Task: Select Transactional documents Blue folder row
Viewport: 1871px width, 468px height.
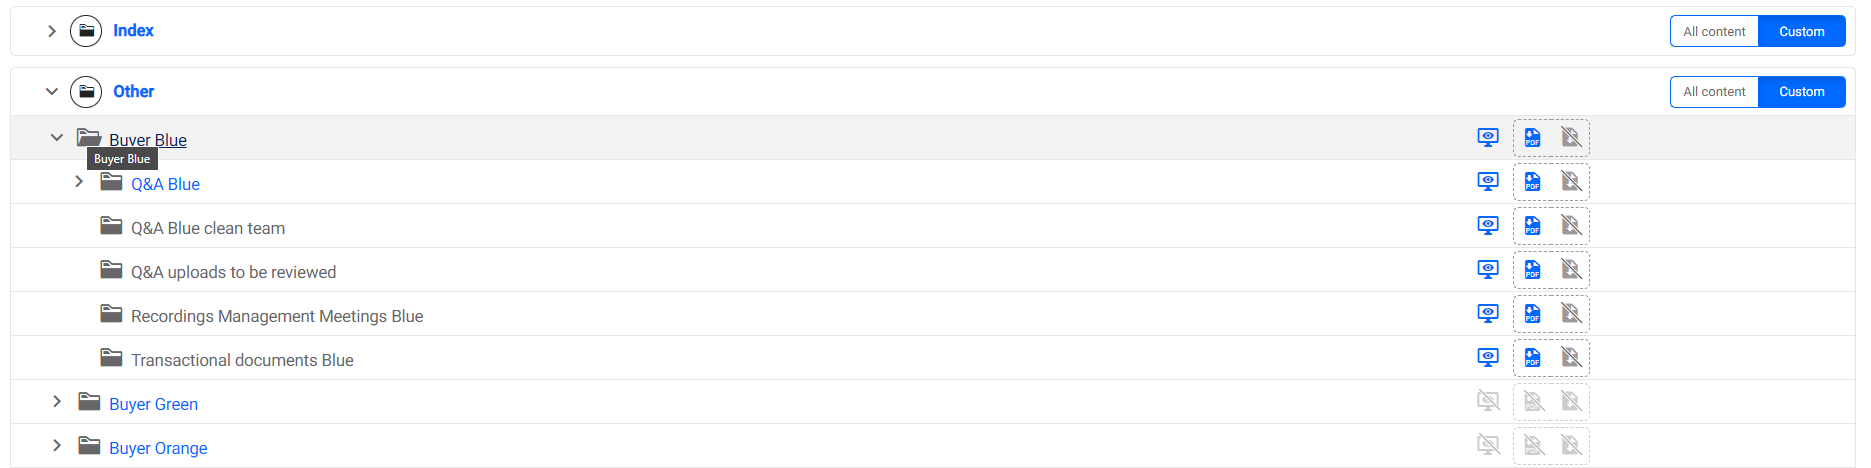Action: [x=242, y=360]
